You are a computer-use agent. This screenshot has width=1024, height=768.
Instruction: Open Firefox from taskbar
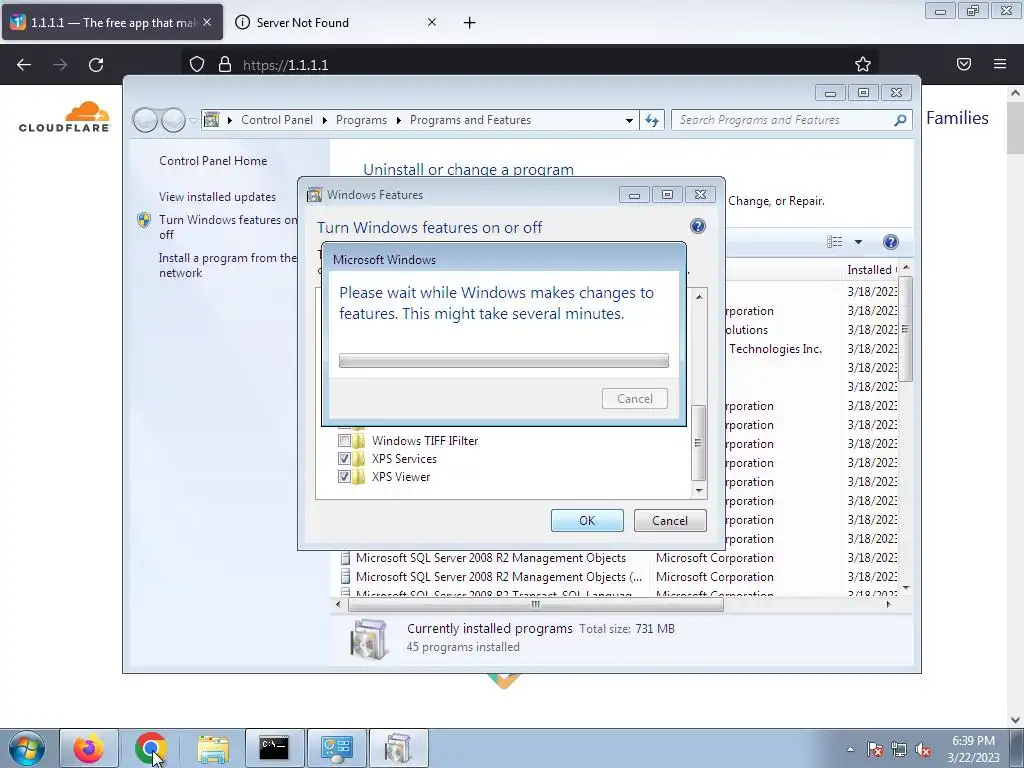(89, 748)
